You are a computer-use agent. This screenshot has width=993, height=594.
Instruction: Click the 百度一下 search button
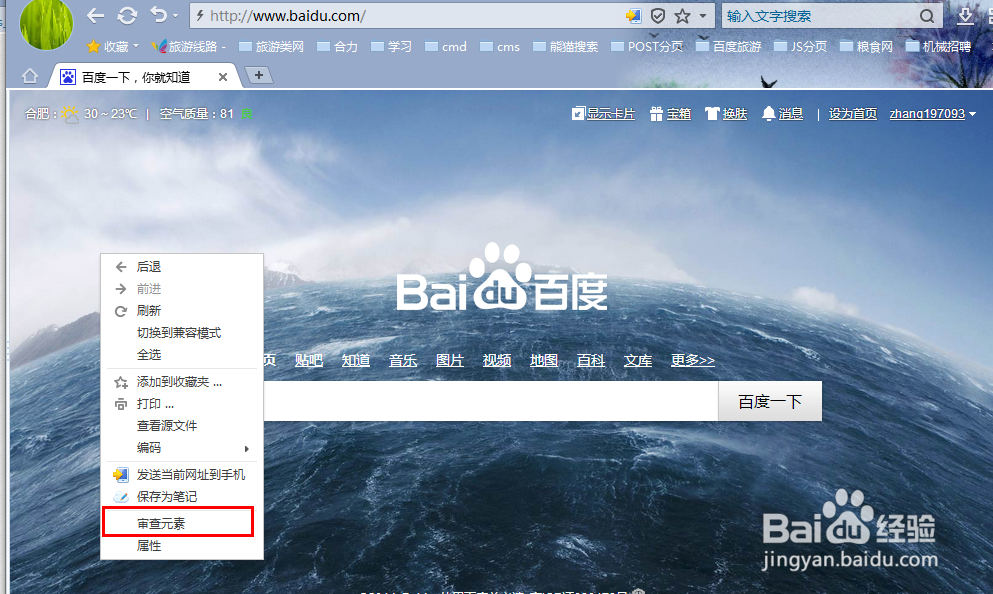[x=770, y=401]
